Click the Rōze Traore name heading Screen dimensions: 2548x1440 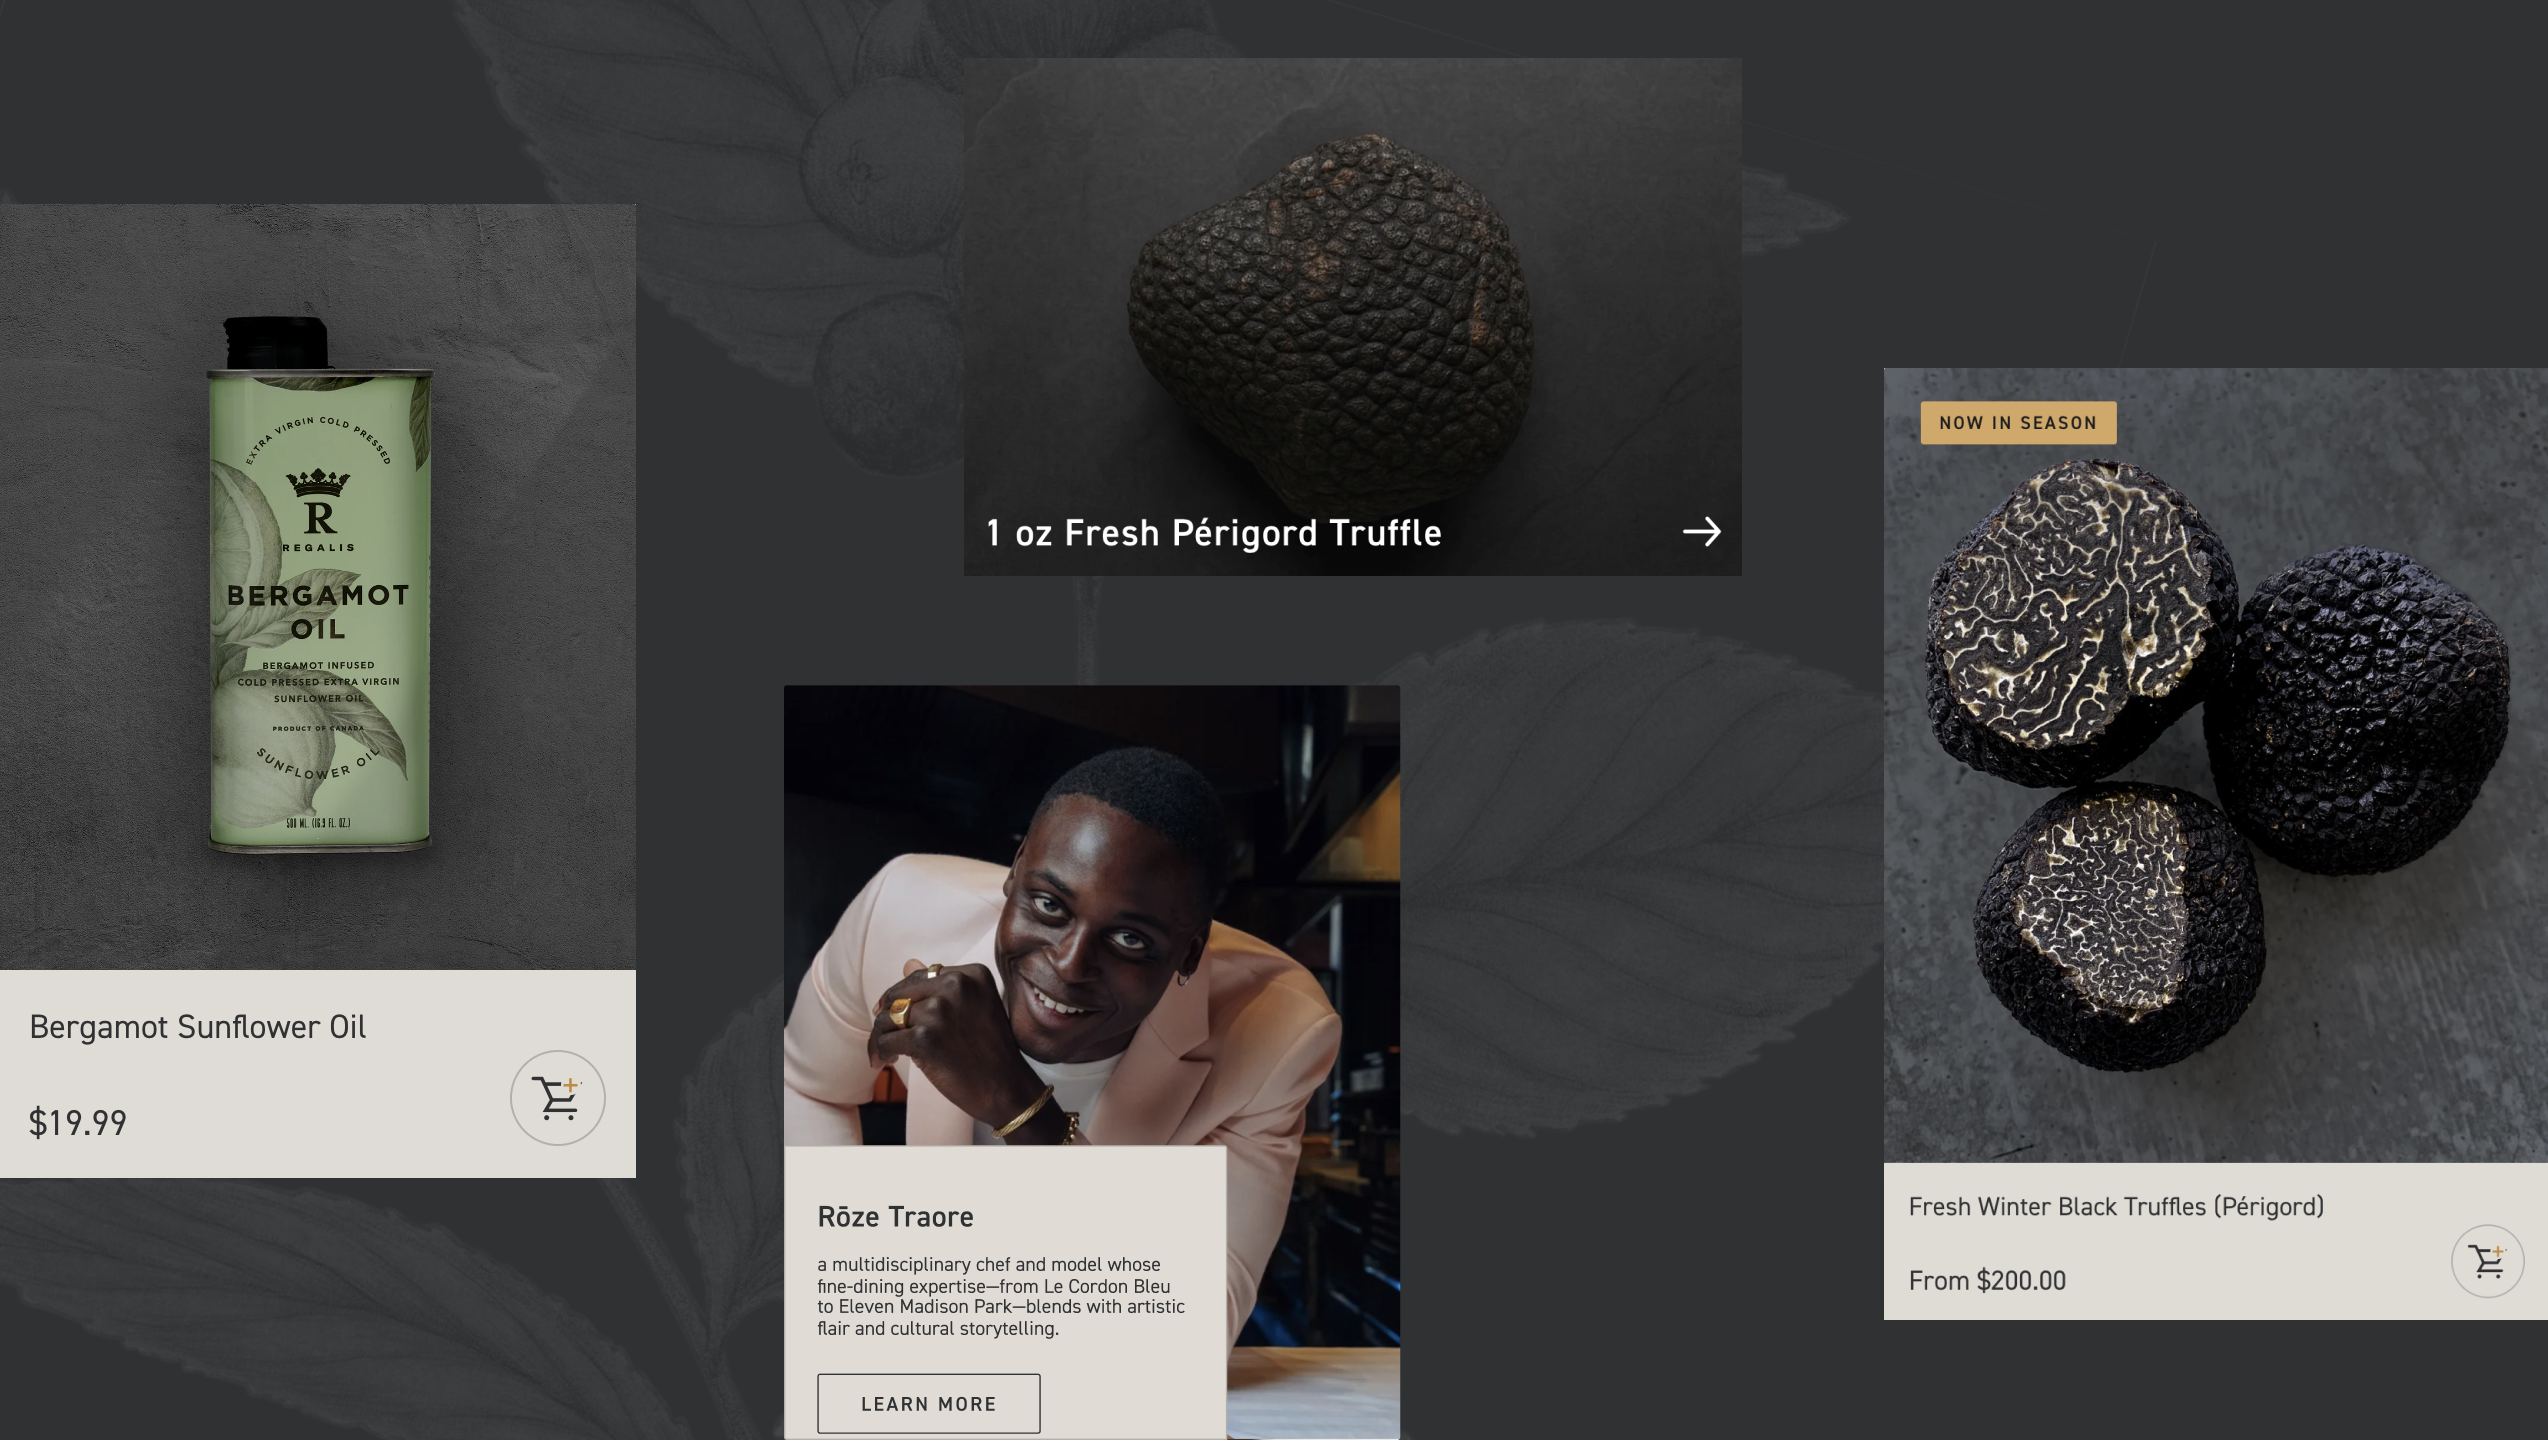[x=895, y=1217]
